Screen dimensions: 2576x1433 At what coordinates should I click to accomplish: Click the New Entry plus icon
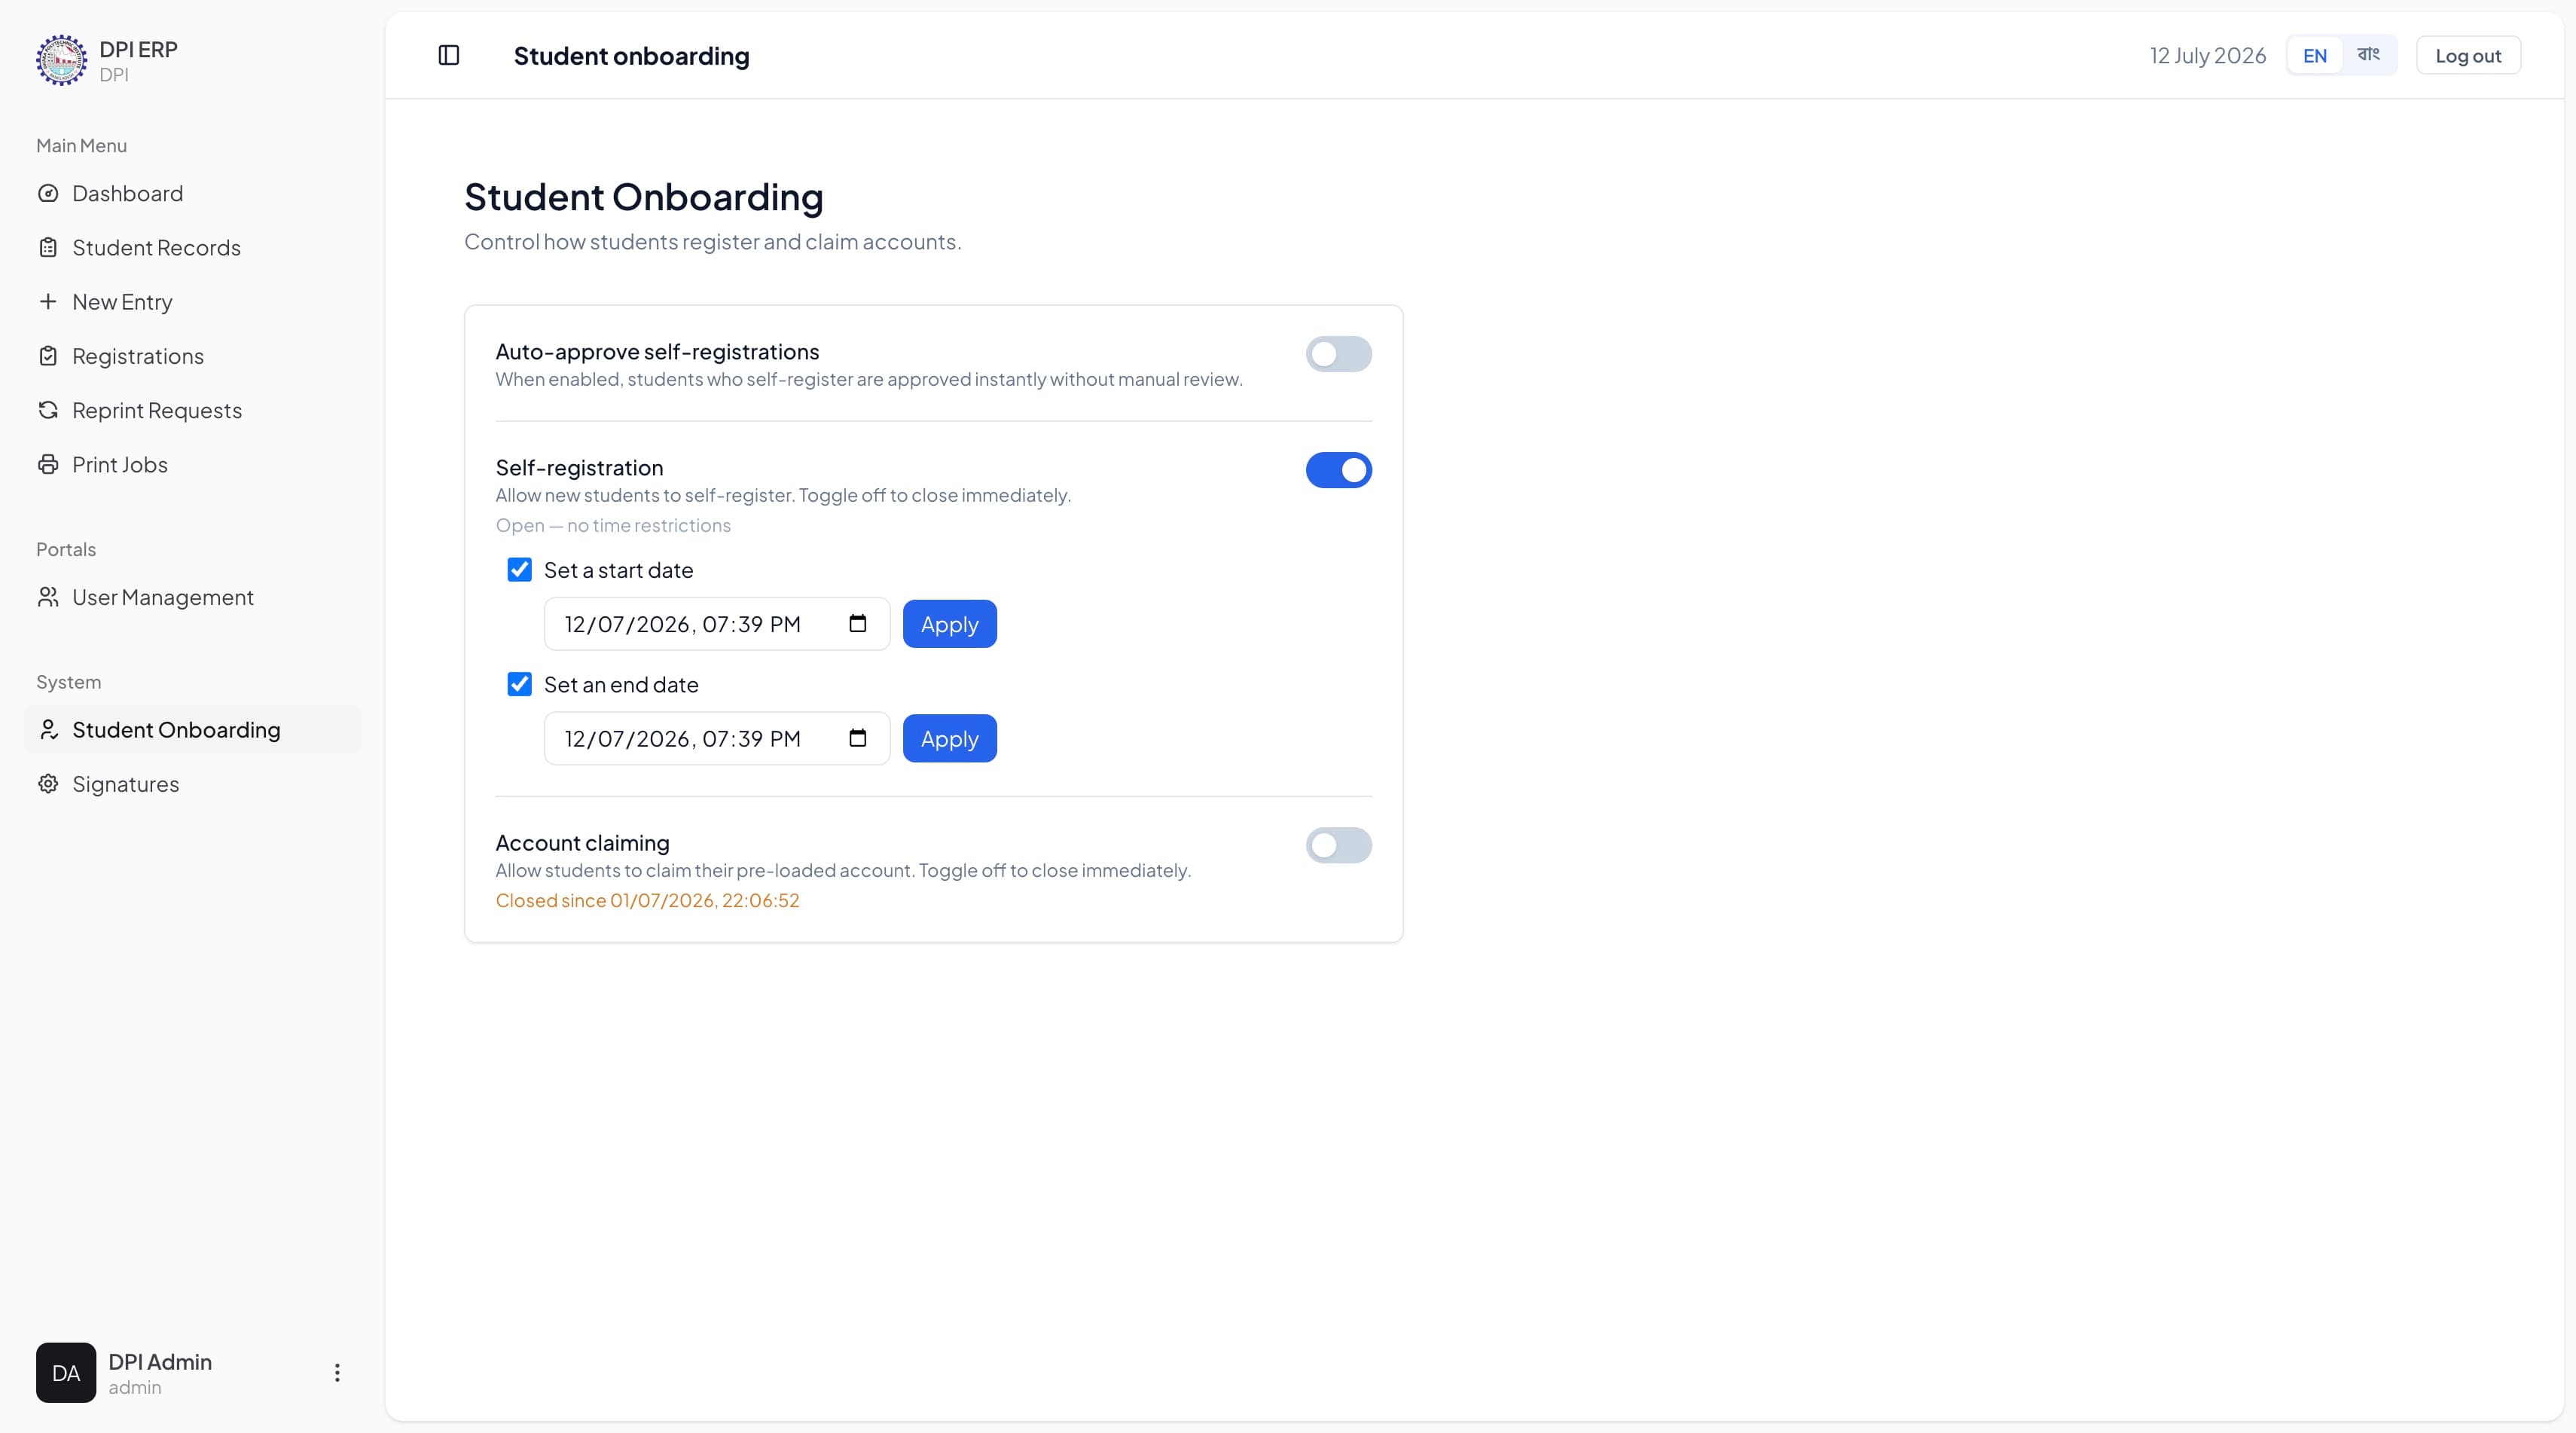click(x=48, y=301)
